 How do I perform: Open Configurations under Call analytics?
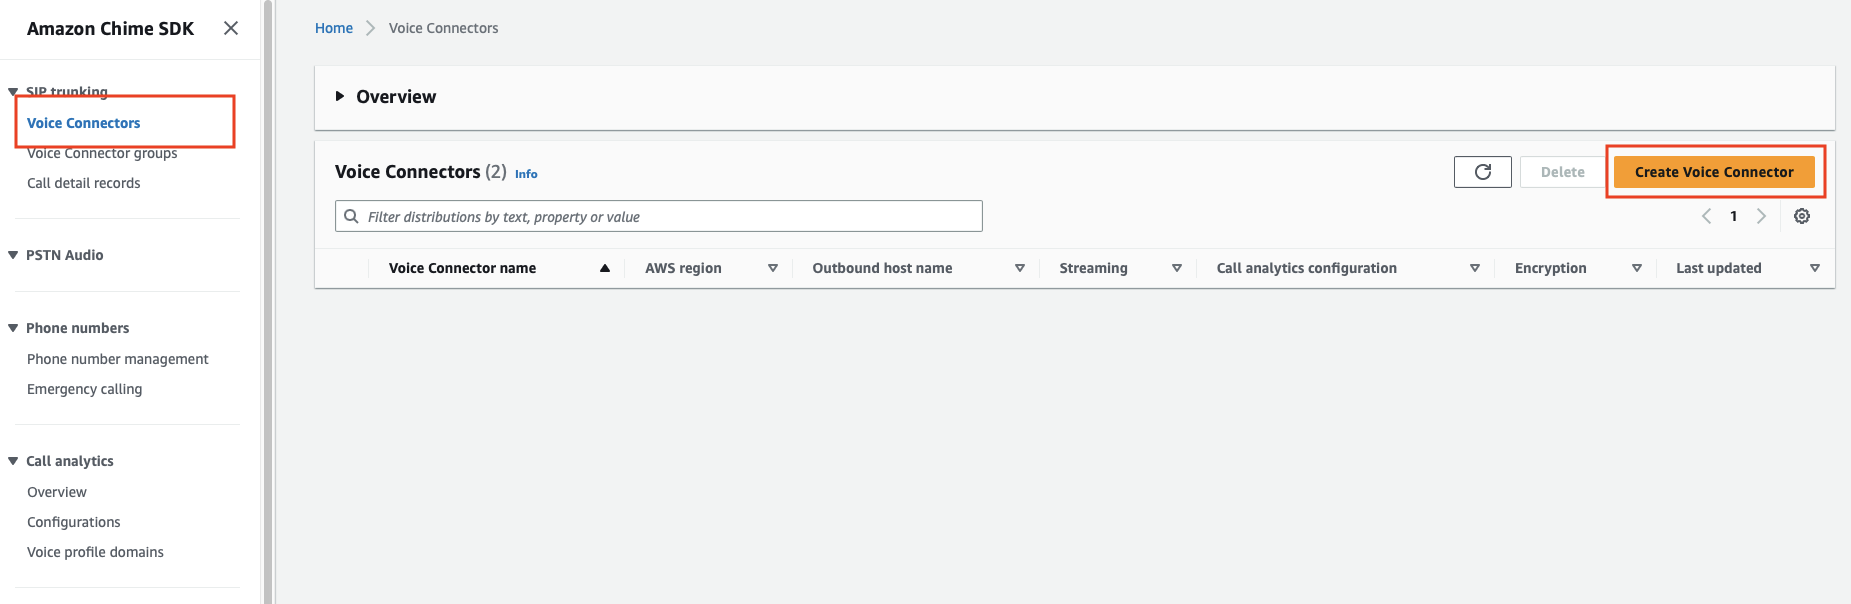(74, 522)
